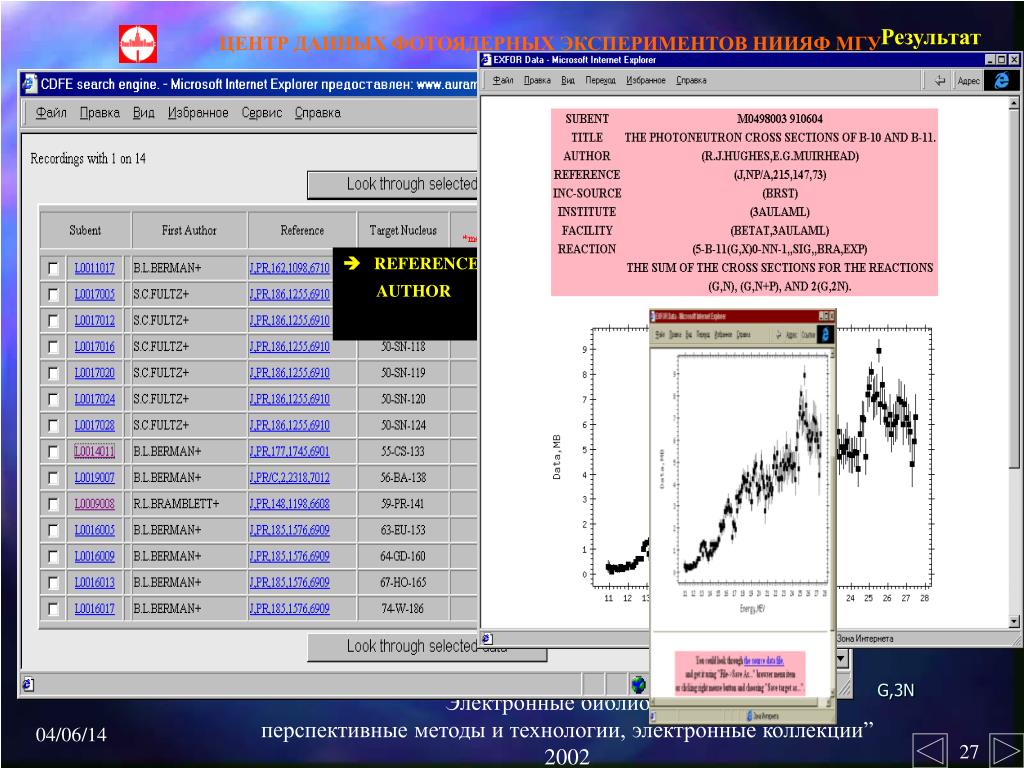Image resolution: width=1024 pixels, height=768 pixels.
Task: Open Правка menu in CDFE search engine window
Action: click(100, 112)
